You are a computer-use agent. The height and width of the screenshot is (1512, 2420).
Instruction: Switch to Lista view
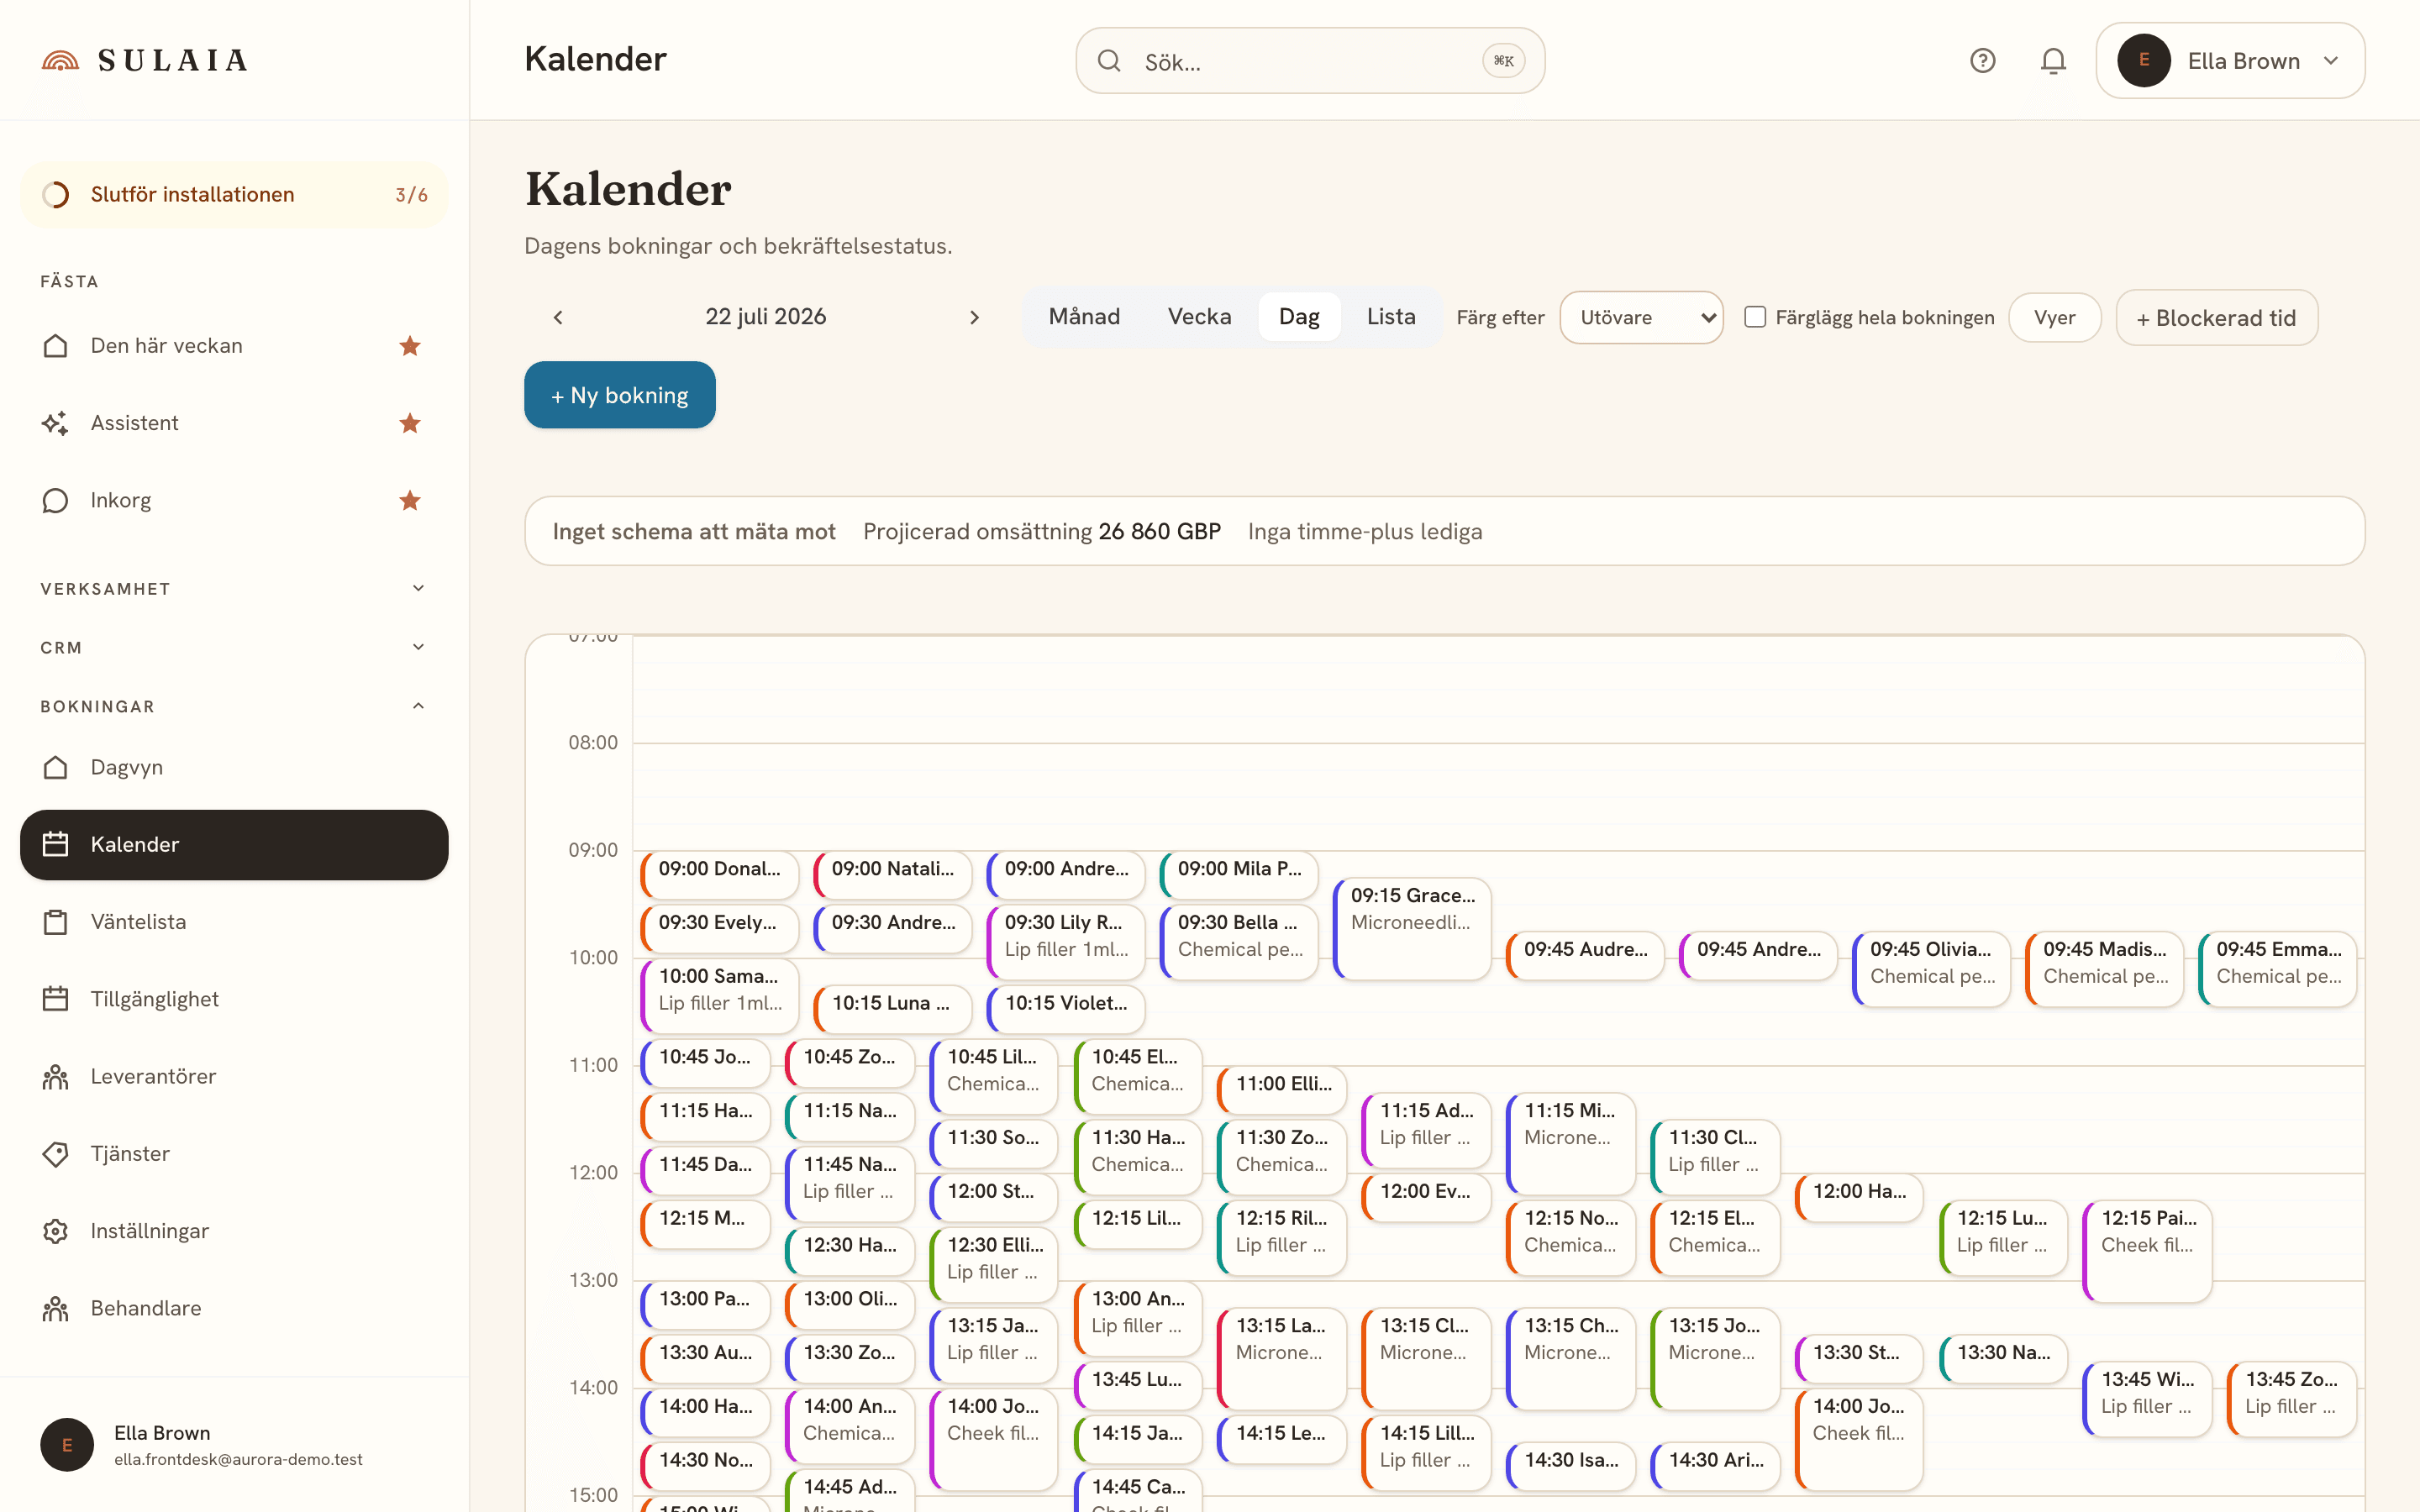pyautogui.click(x=1391, y=317)
